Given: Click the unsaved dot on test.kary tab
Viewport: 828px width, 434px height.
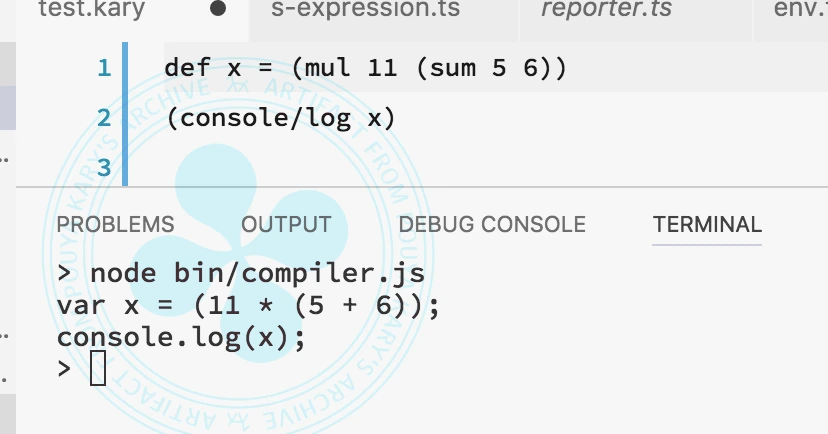Looking at the screenshot, I should pyautogui.click(x=218, y=10).
